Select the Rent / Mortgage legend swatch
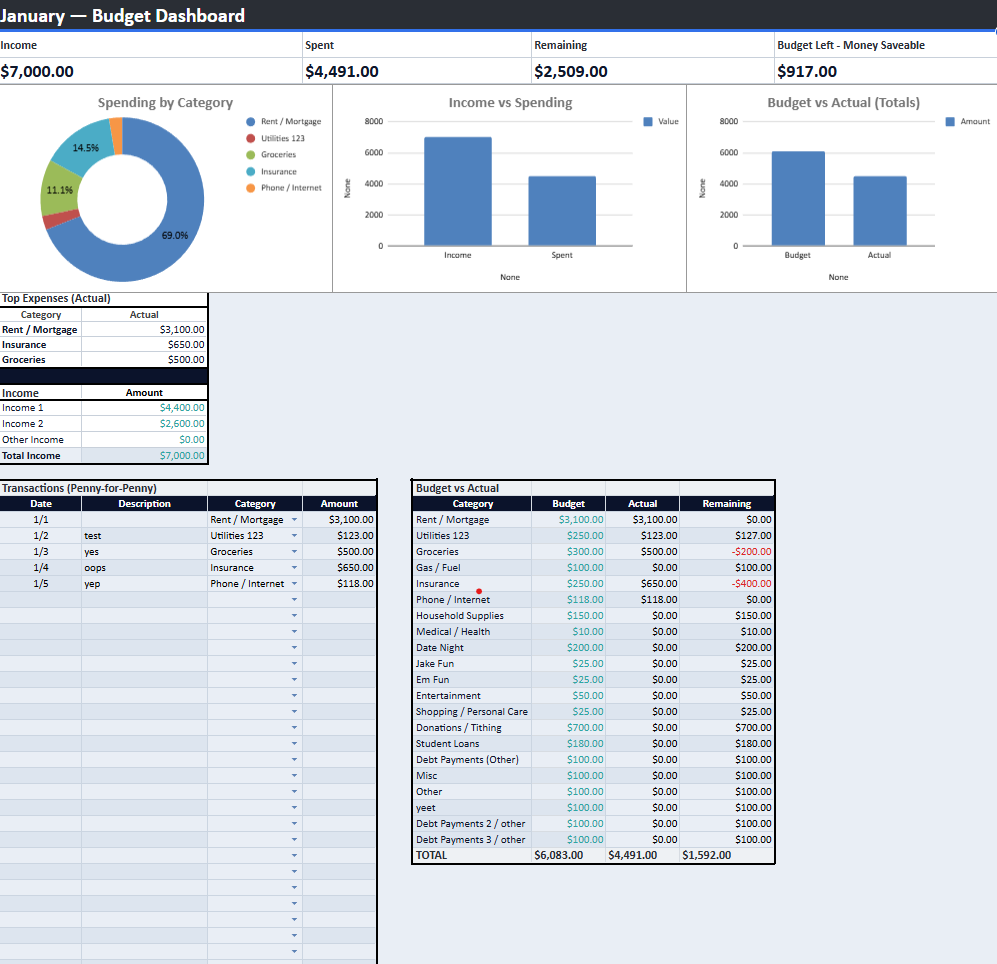Image resolution: width=997 pixels, height=964 pixels. [x=251, y=121]
